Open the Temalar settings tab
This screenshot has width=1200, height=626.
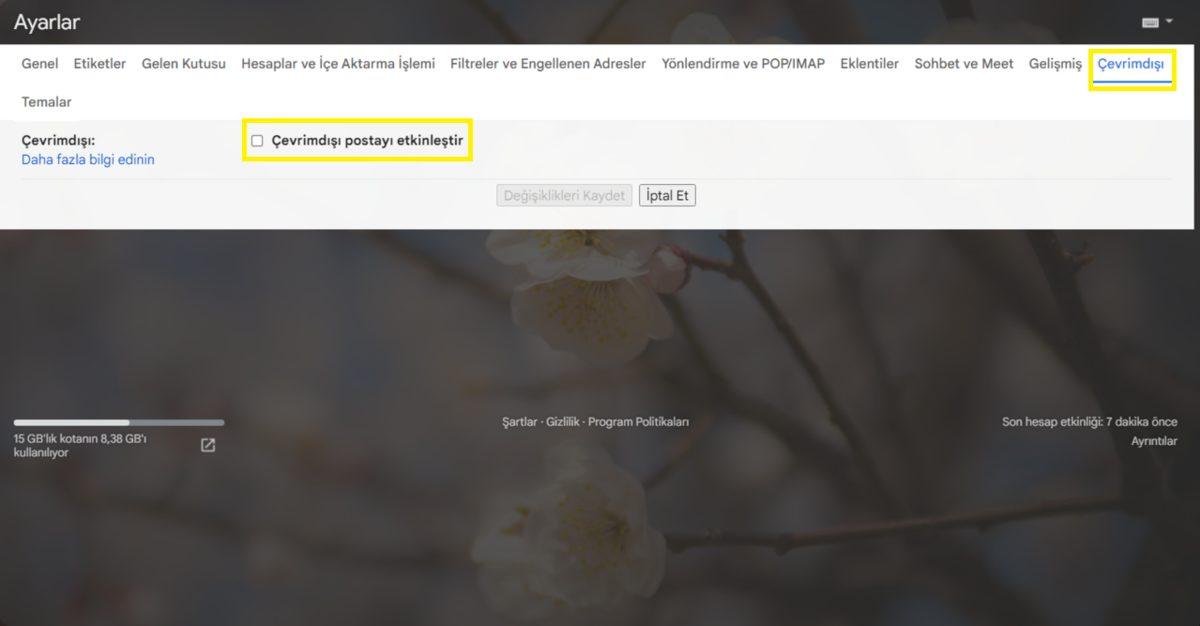point(45,101)
